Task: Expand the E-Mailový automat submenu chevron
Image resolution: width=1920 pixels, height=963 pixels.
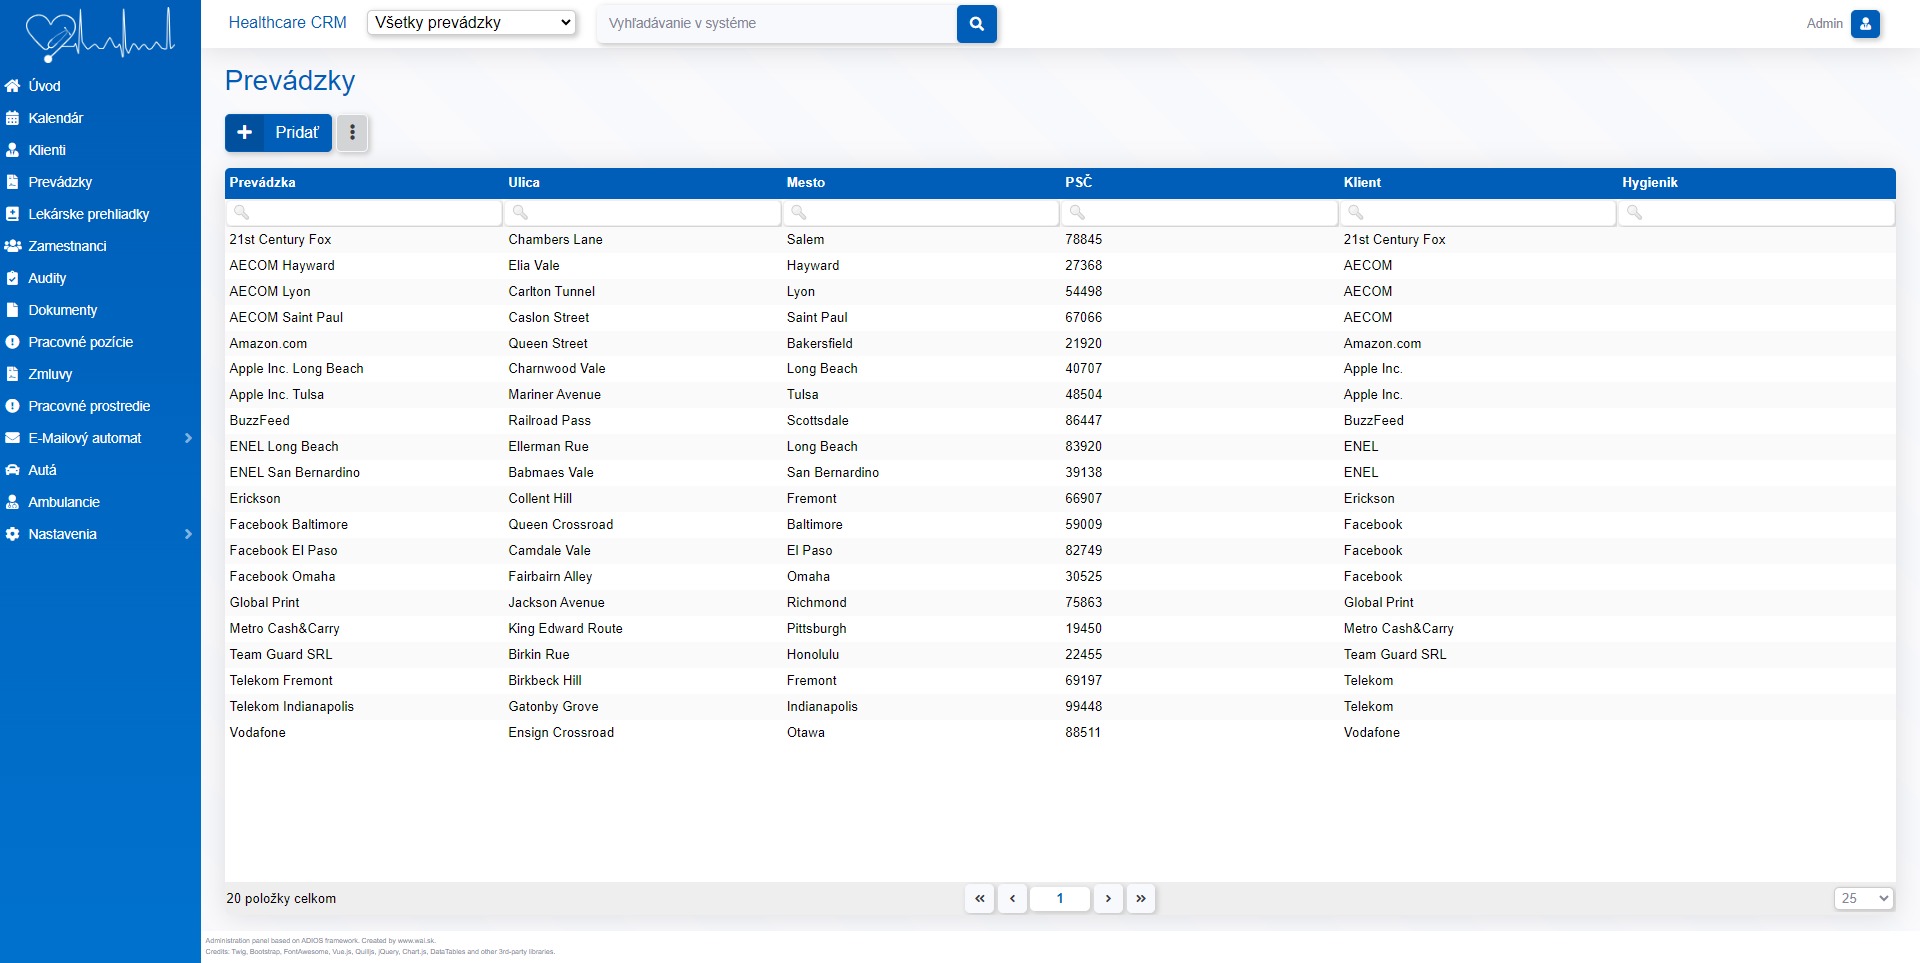Action: click(188, 438)
